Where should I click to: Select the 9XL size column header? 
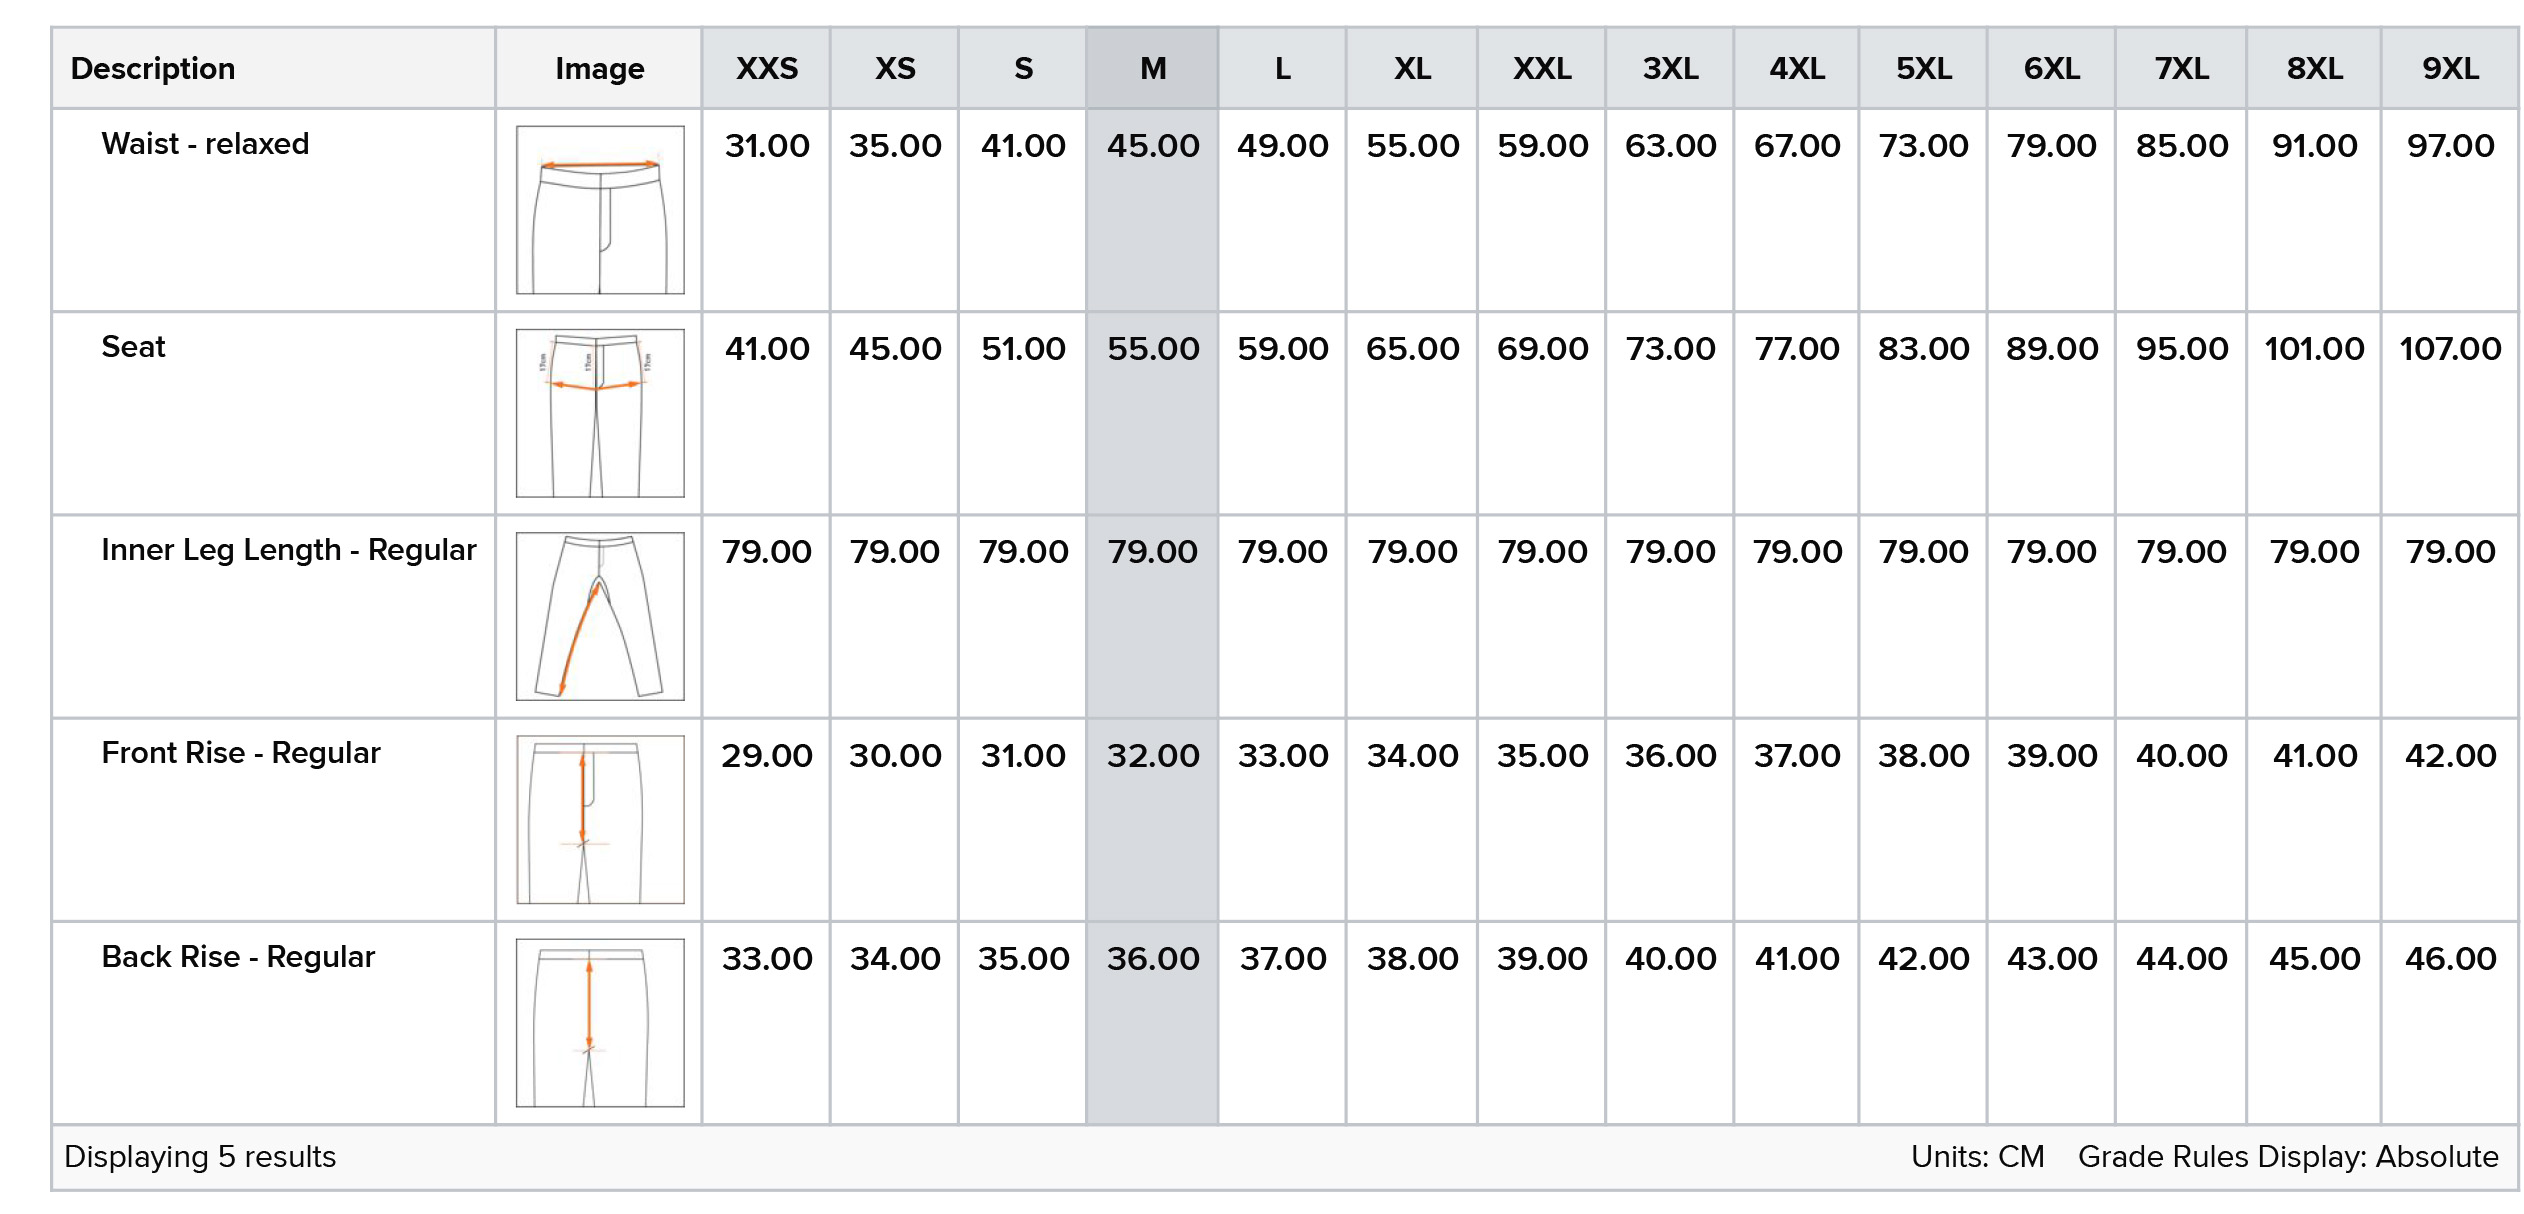pos(2450,68)
